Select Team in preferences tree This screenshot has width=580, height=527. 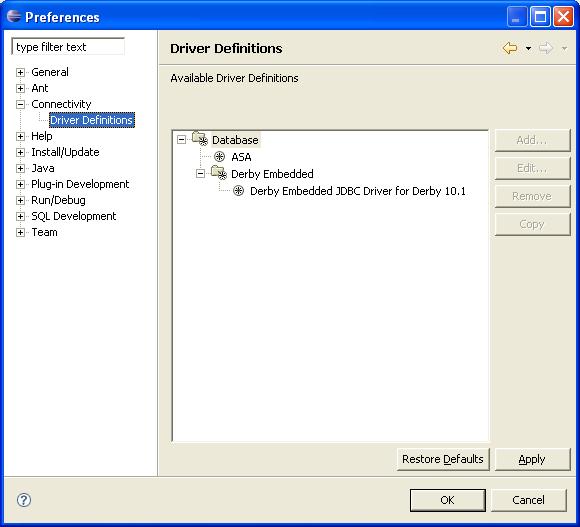point(44,232)
